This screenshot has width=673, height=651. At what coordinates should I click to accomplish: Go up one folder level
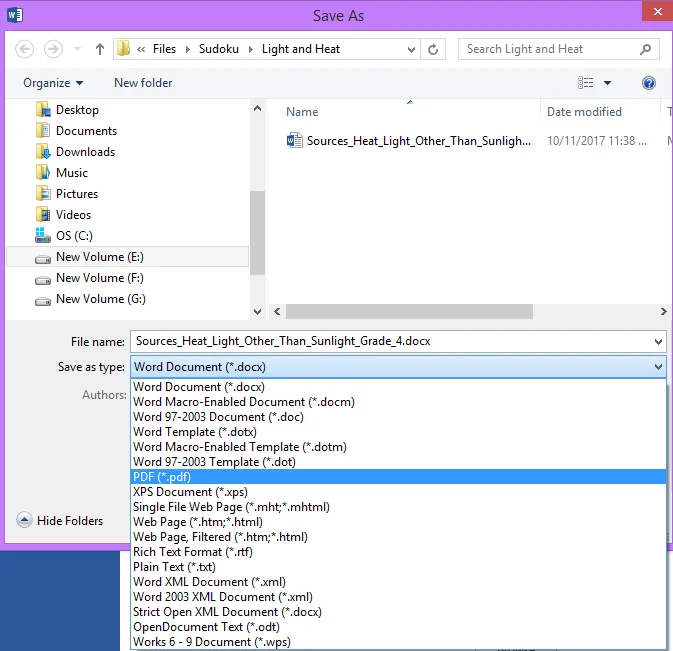point(100,49)
